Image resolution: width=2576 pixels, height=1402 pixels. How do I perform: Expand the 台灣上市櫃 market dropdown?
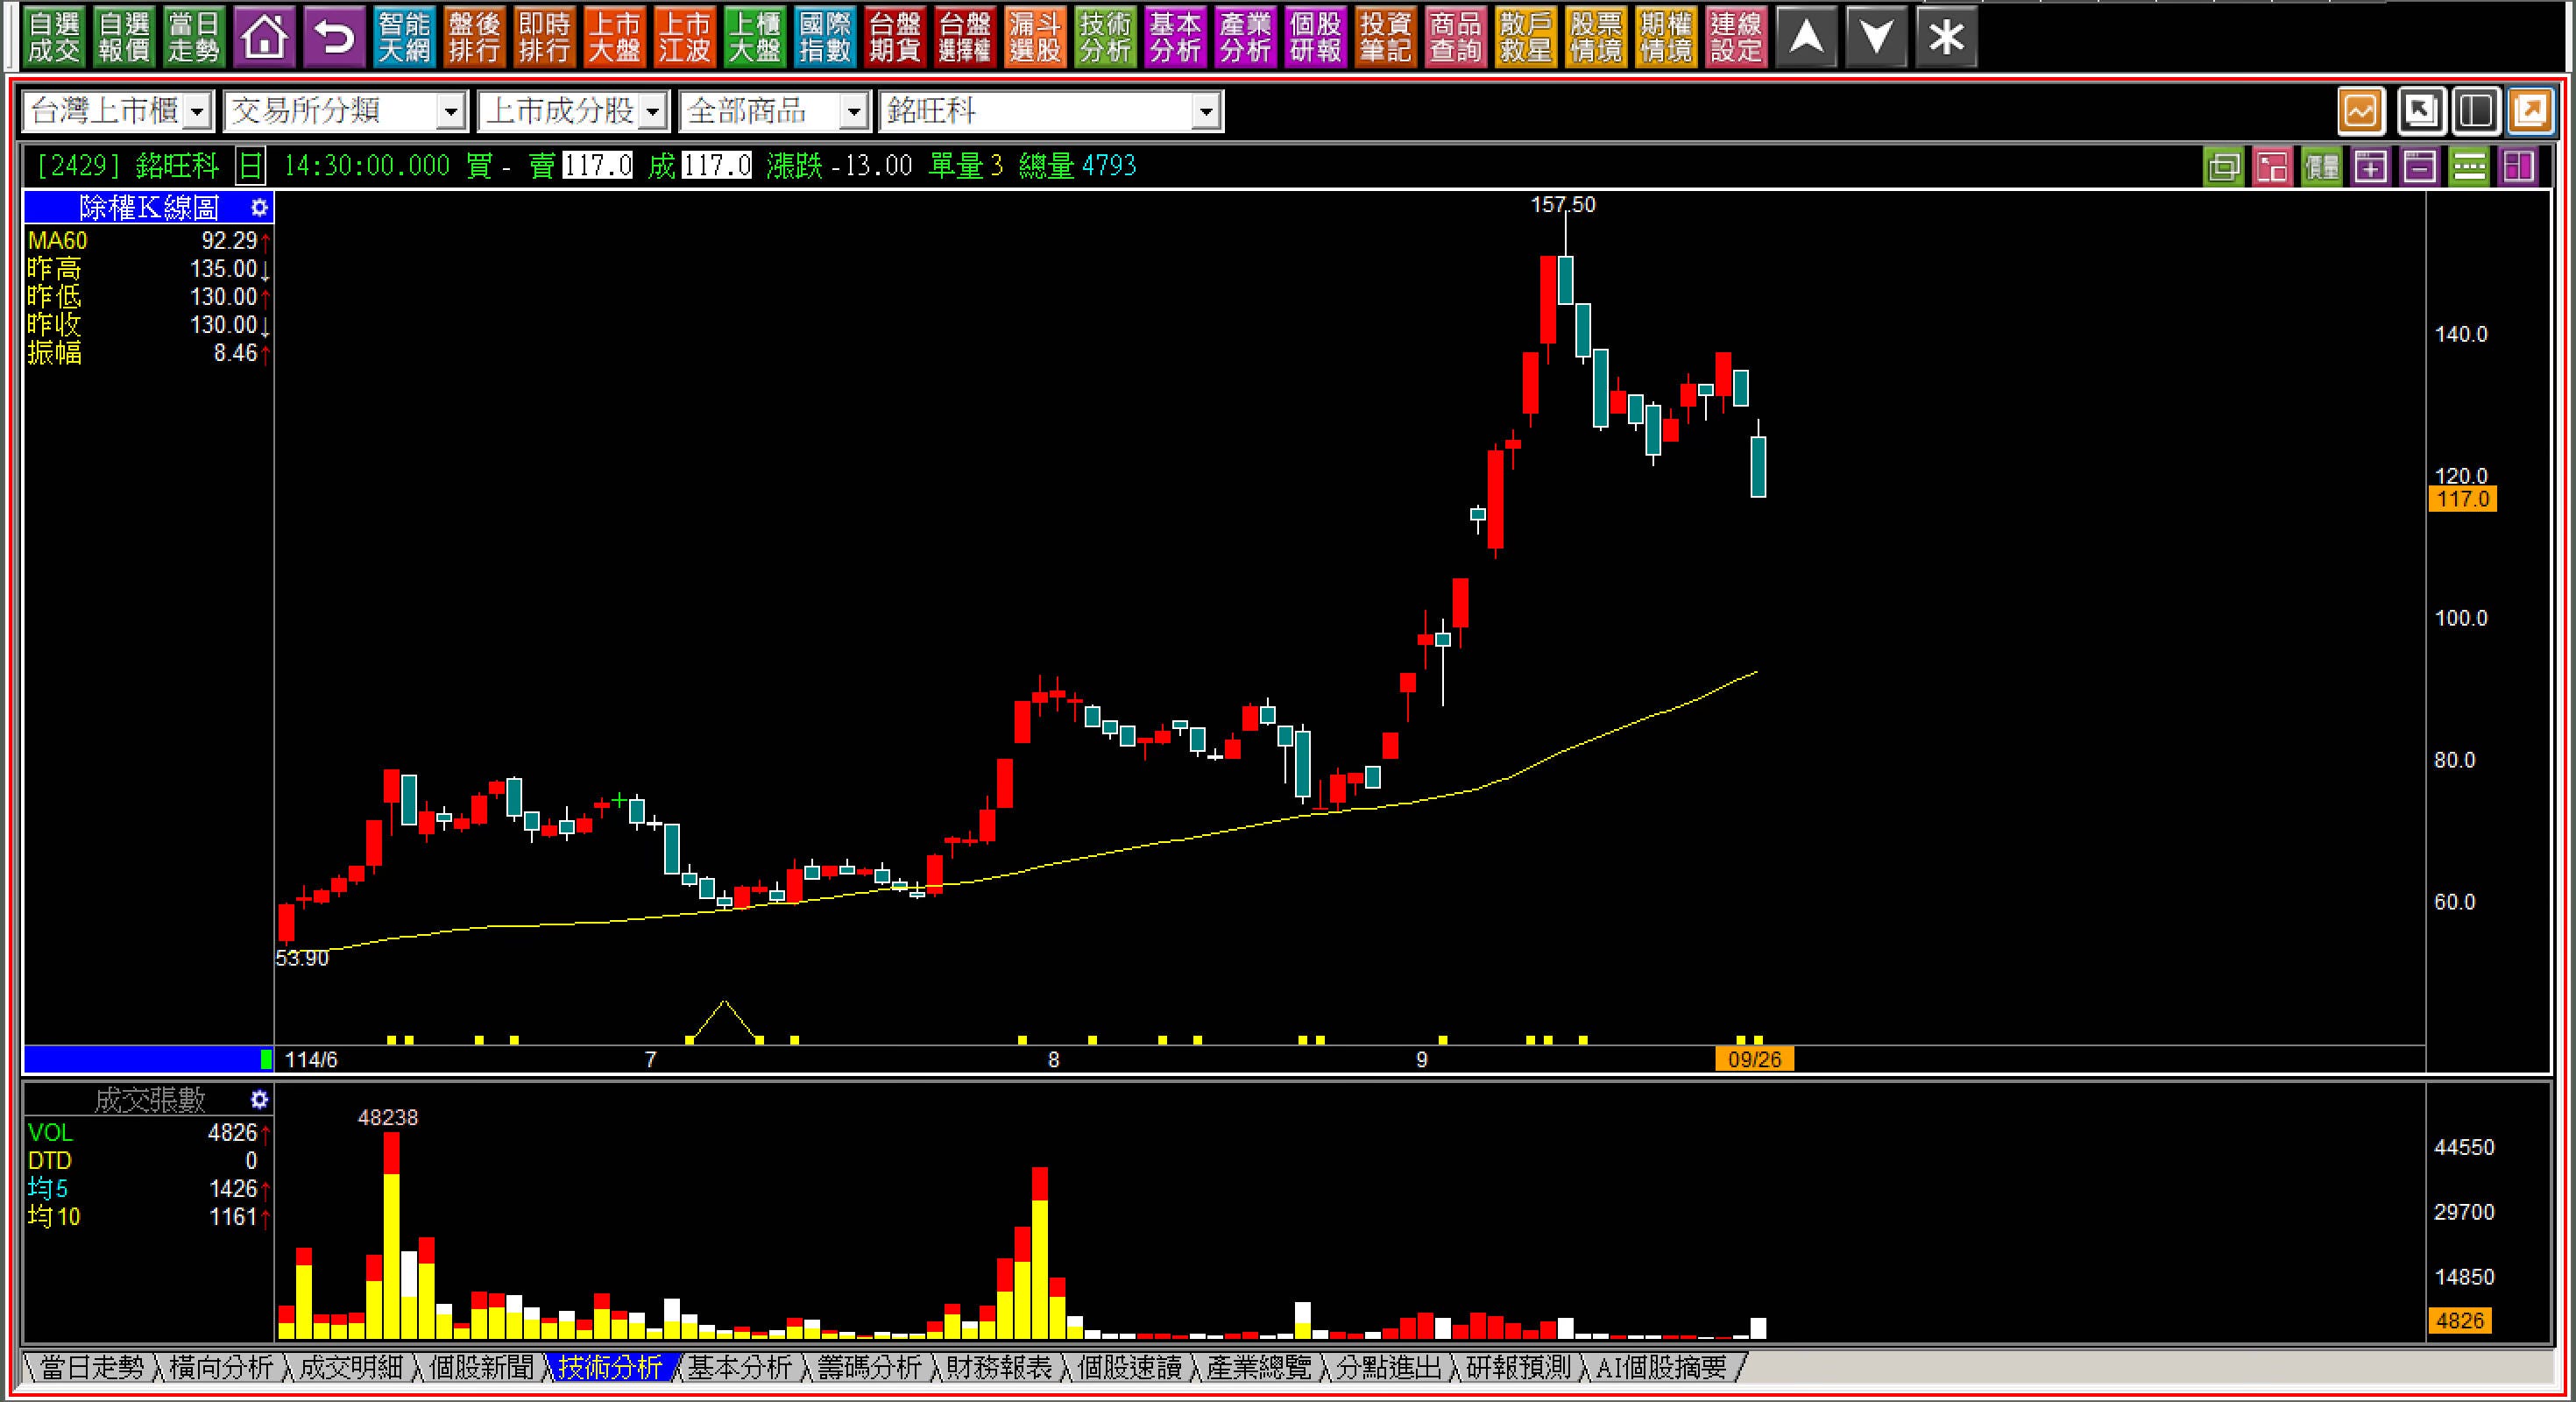[198, 111]
